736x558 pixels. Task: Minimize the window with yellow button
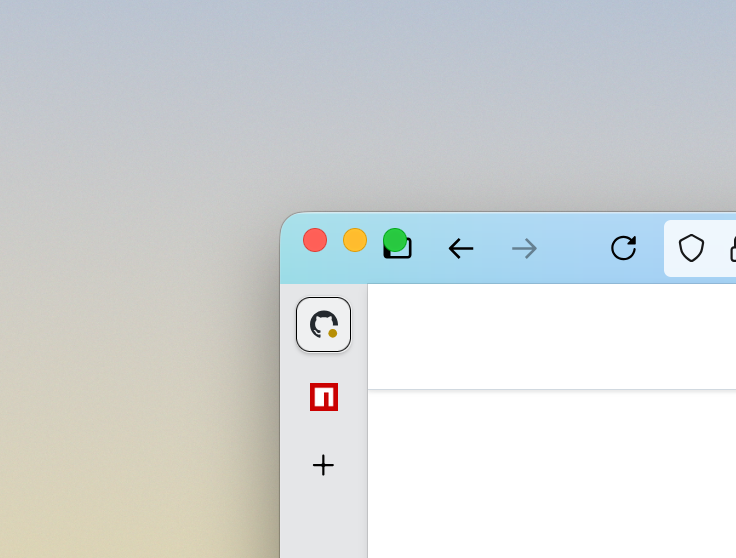pyautogui.click(x=355, y=240)
